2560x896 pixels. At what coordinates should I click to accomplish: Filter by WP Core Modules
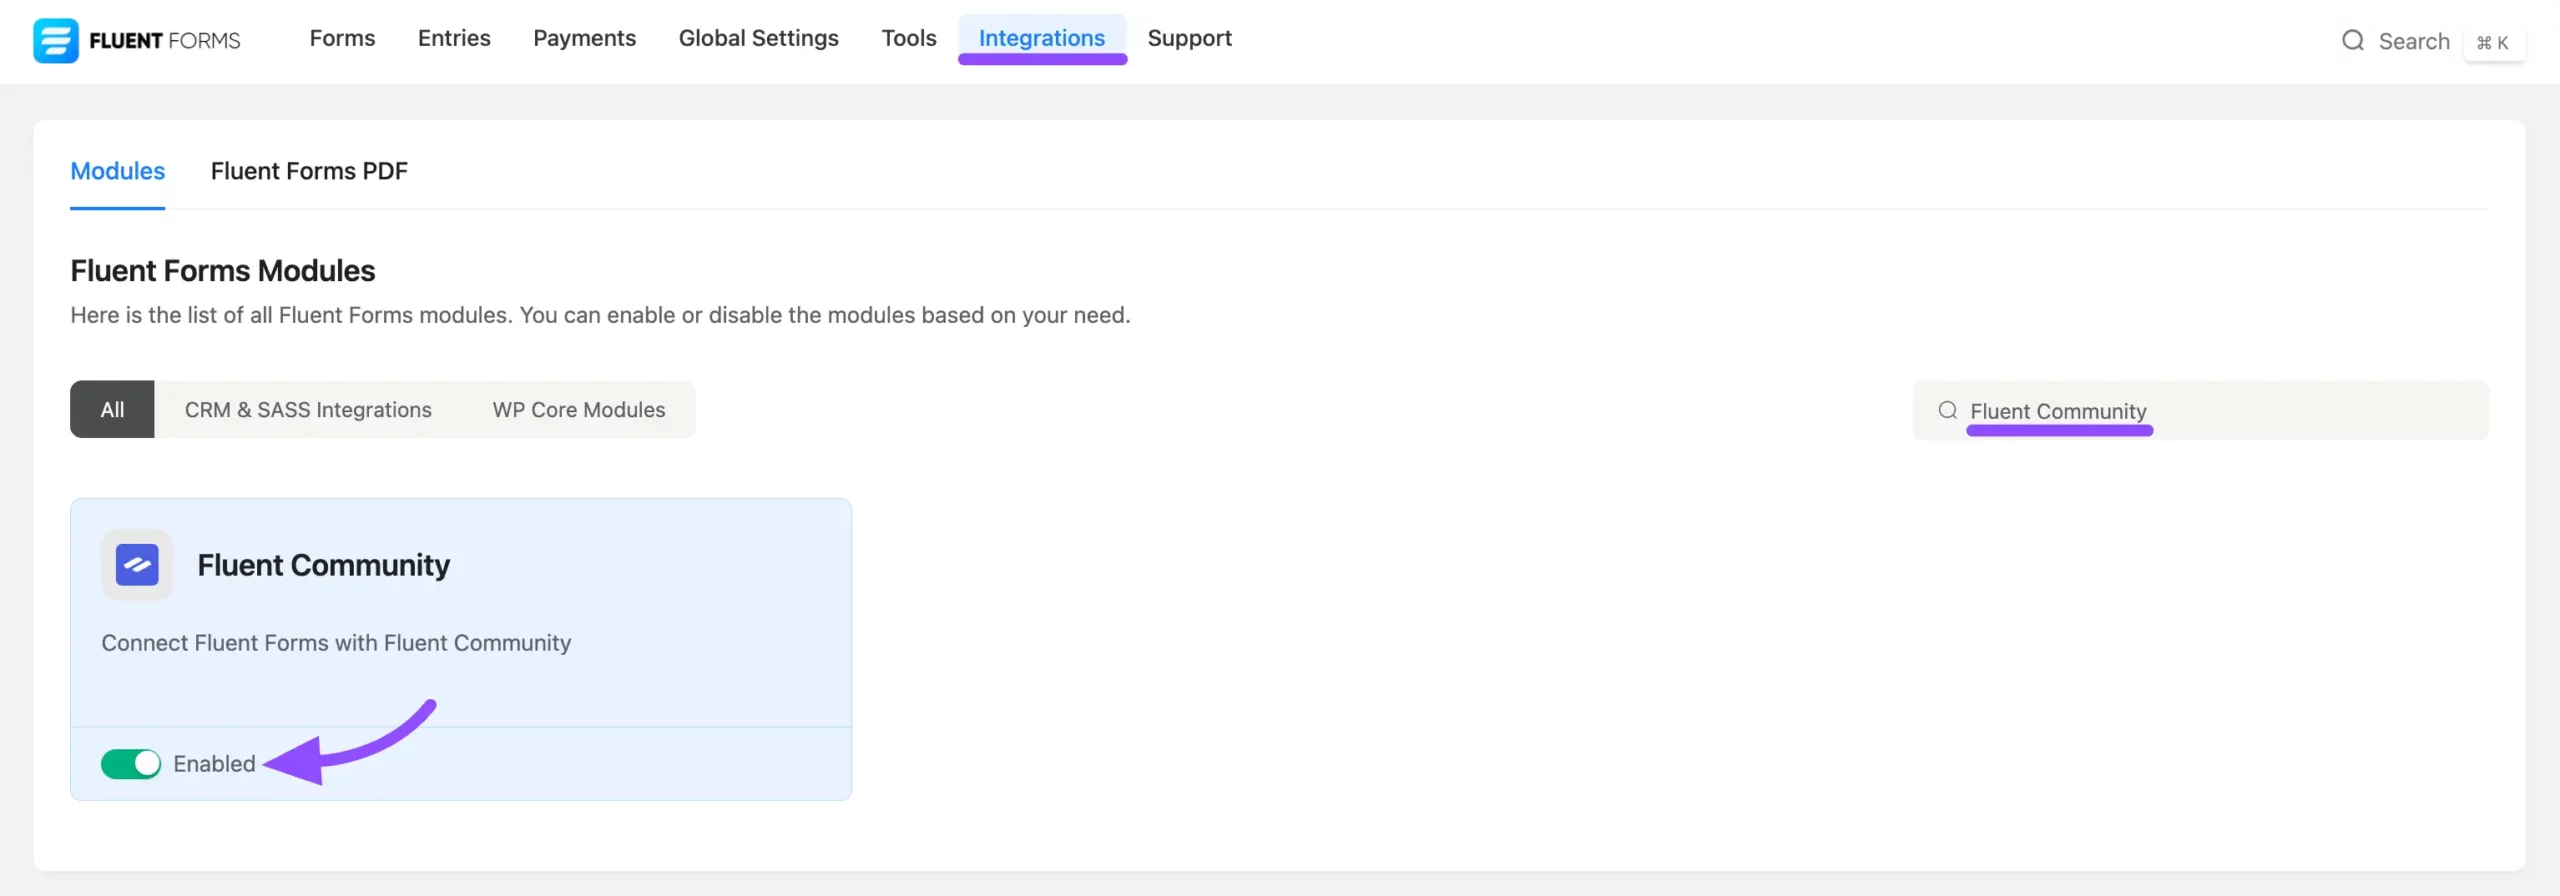coord(579,409)
